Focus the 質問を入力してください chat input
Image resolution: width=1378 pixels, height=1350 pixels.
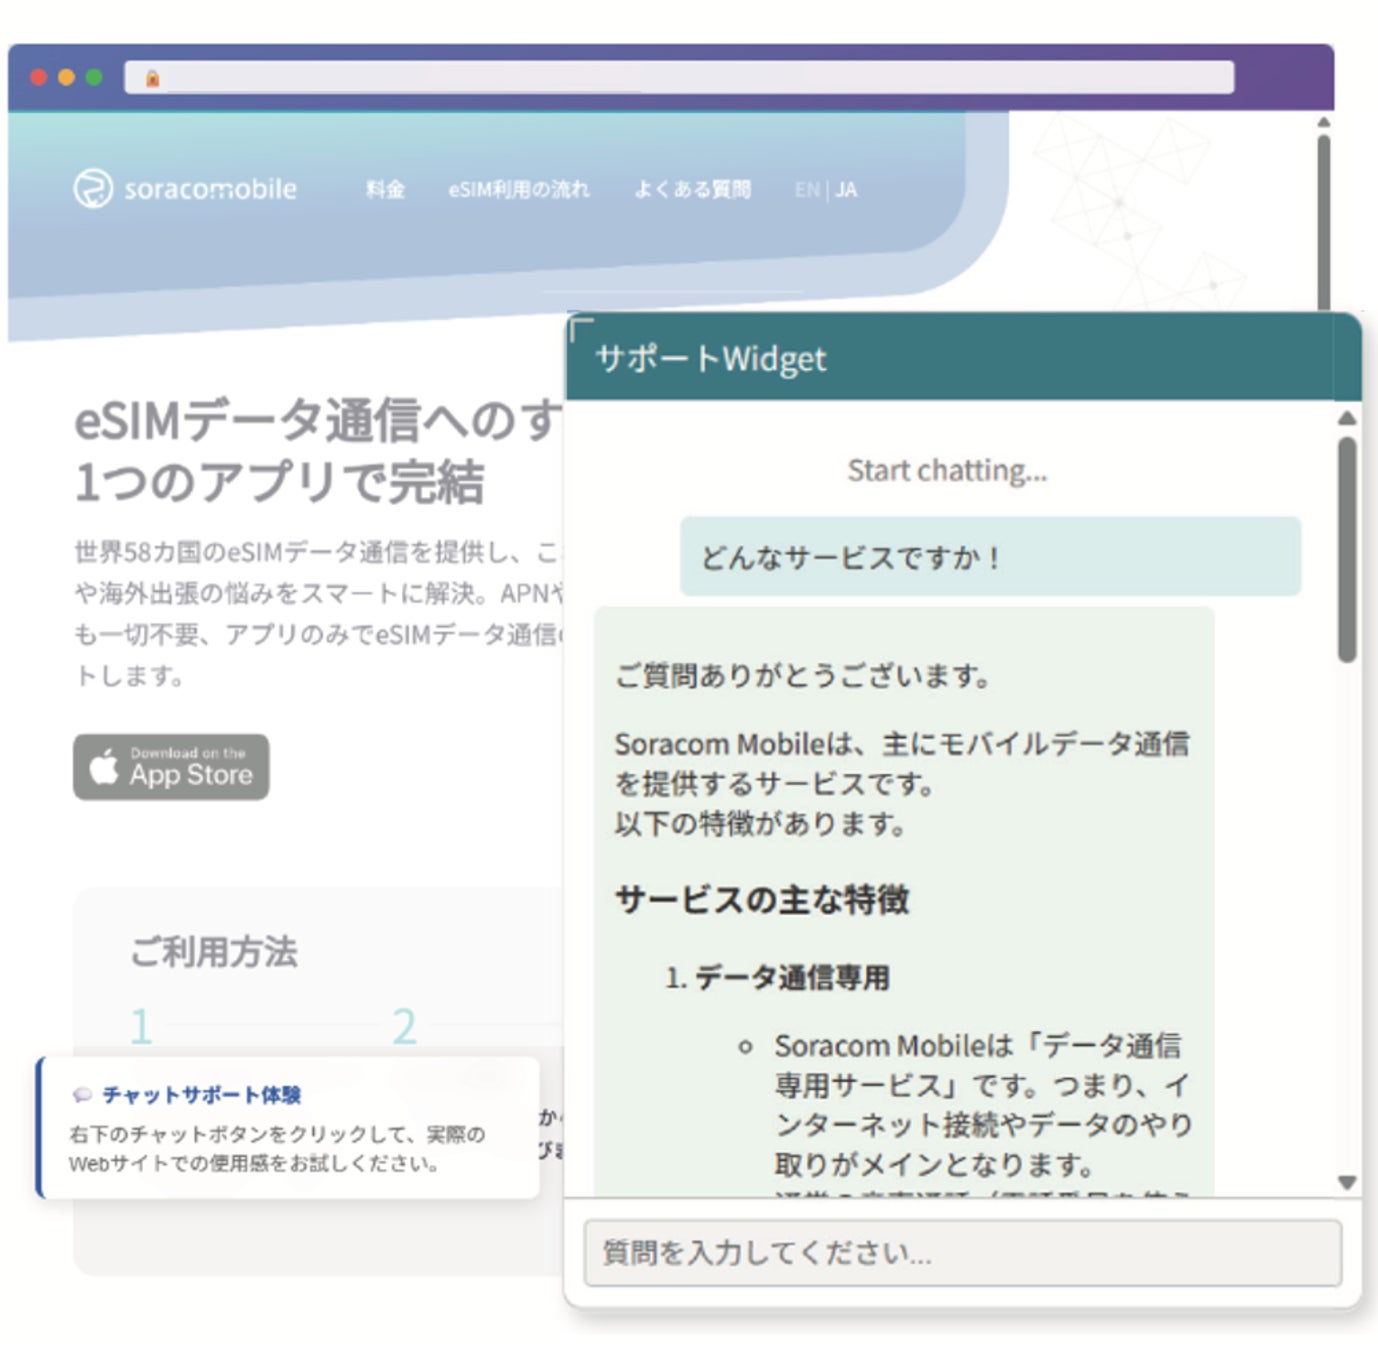point(962,1252)
